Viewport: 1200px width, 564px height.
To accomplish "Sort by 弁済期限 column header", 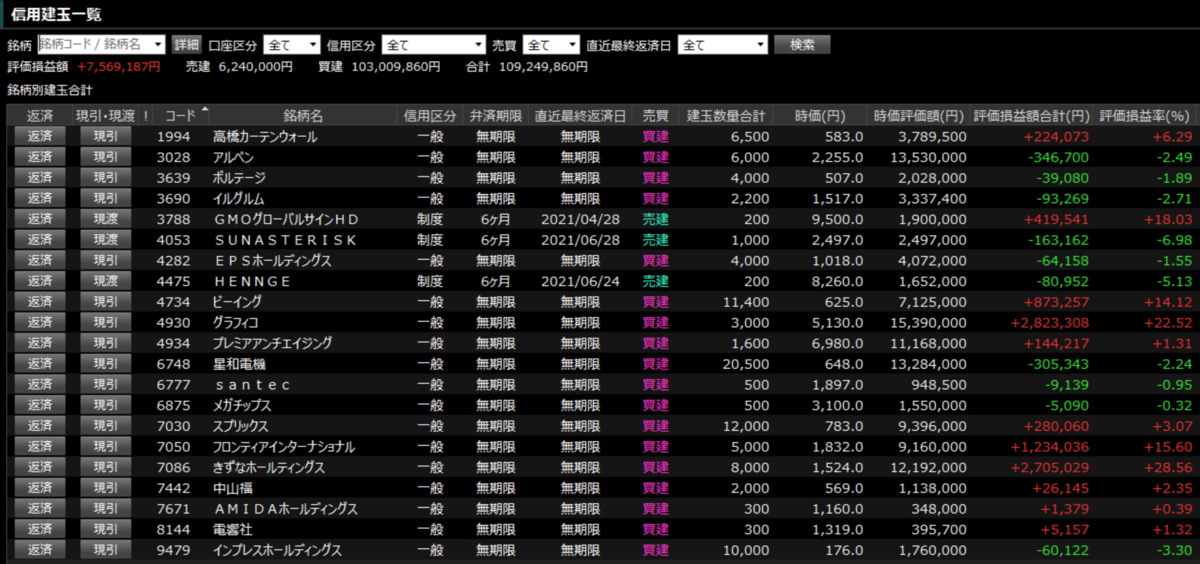I will click(x=495, y=115).
